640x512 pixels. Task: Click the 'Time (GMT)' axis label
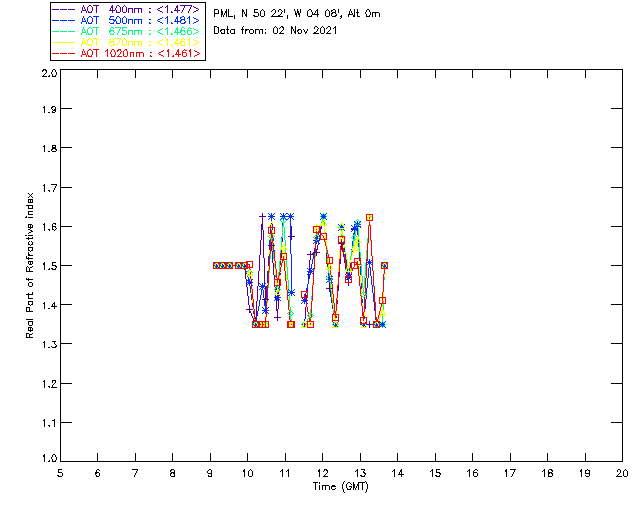340,487
